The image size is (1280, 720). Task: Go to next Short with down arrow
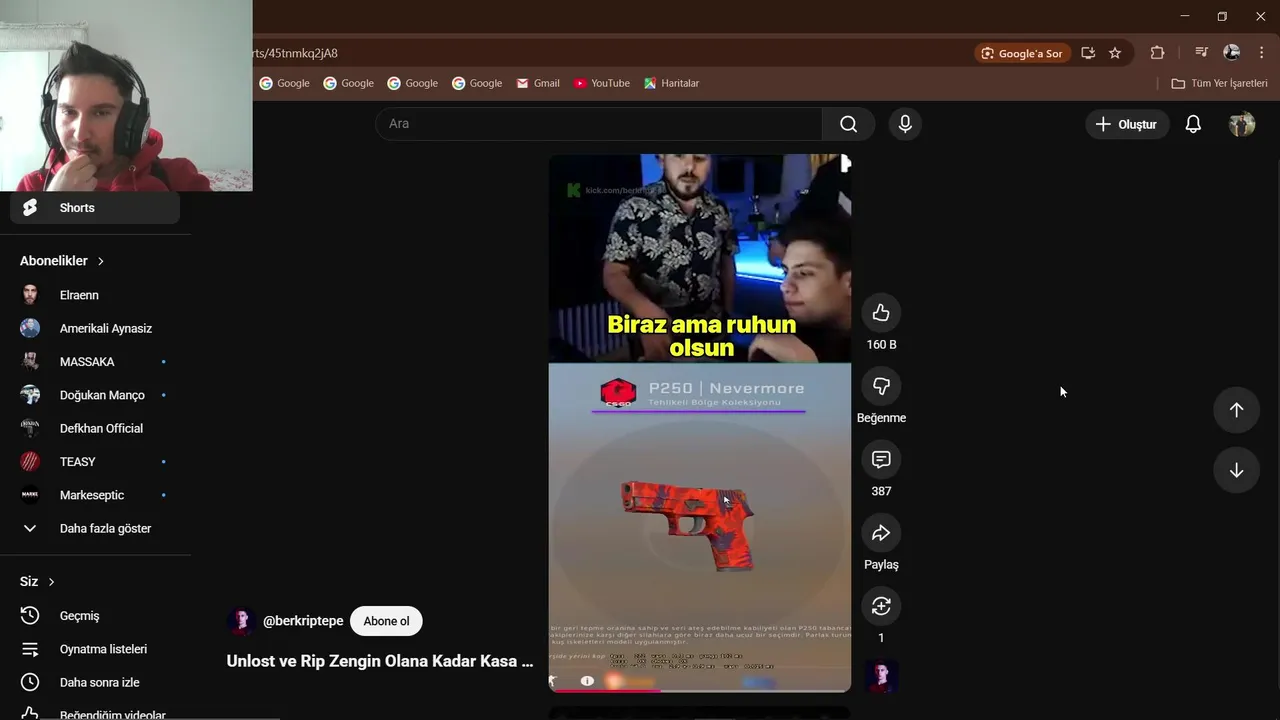point(1236,470)
